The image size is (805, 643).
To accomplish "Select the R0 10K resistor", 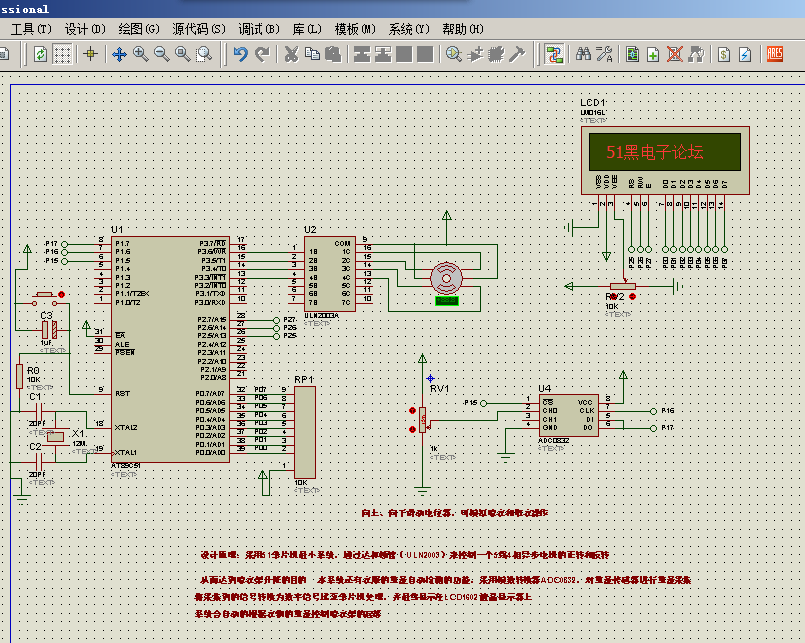I will point(20,376).
